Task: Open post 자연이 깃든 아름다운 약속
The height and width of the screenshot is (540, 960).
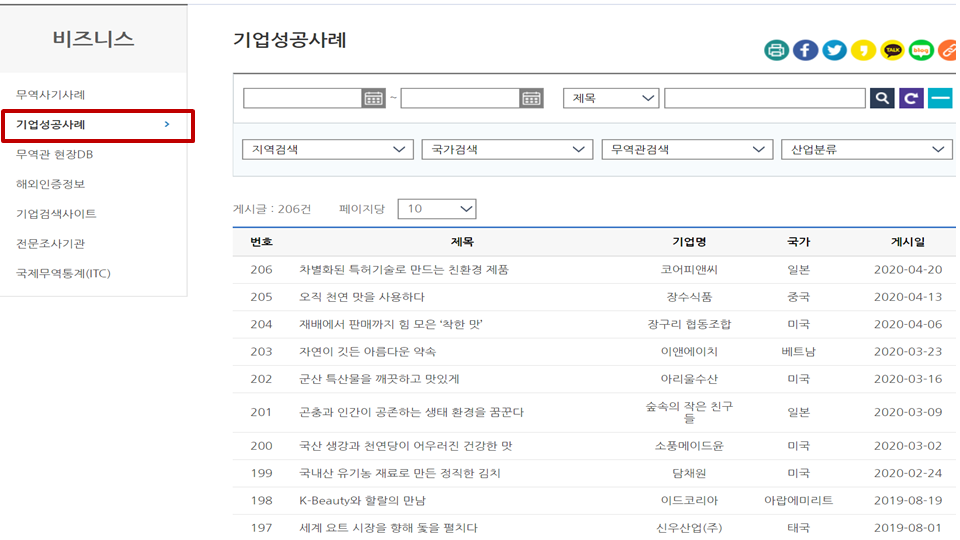Action: click(x=367, y=351)
